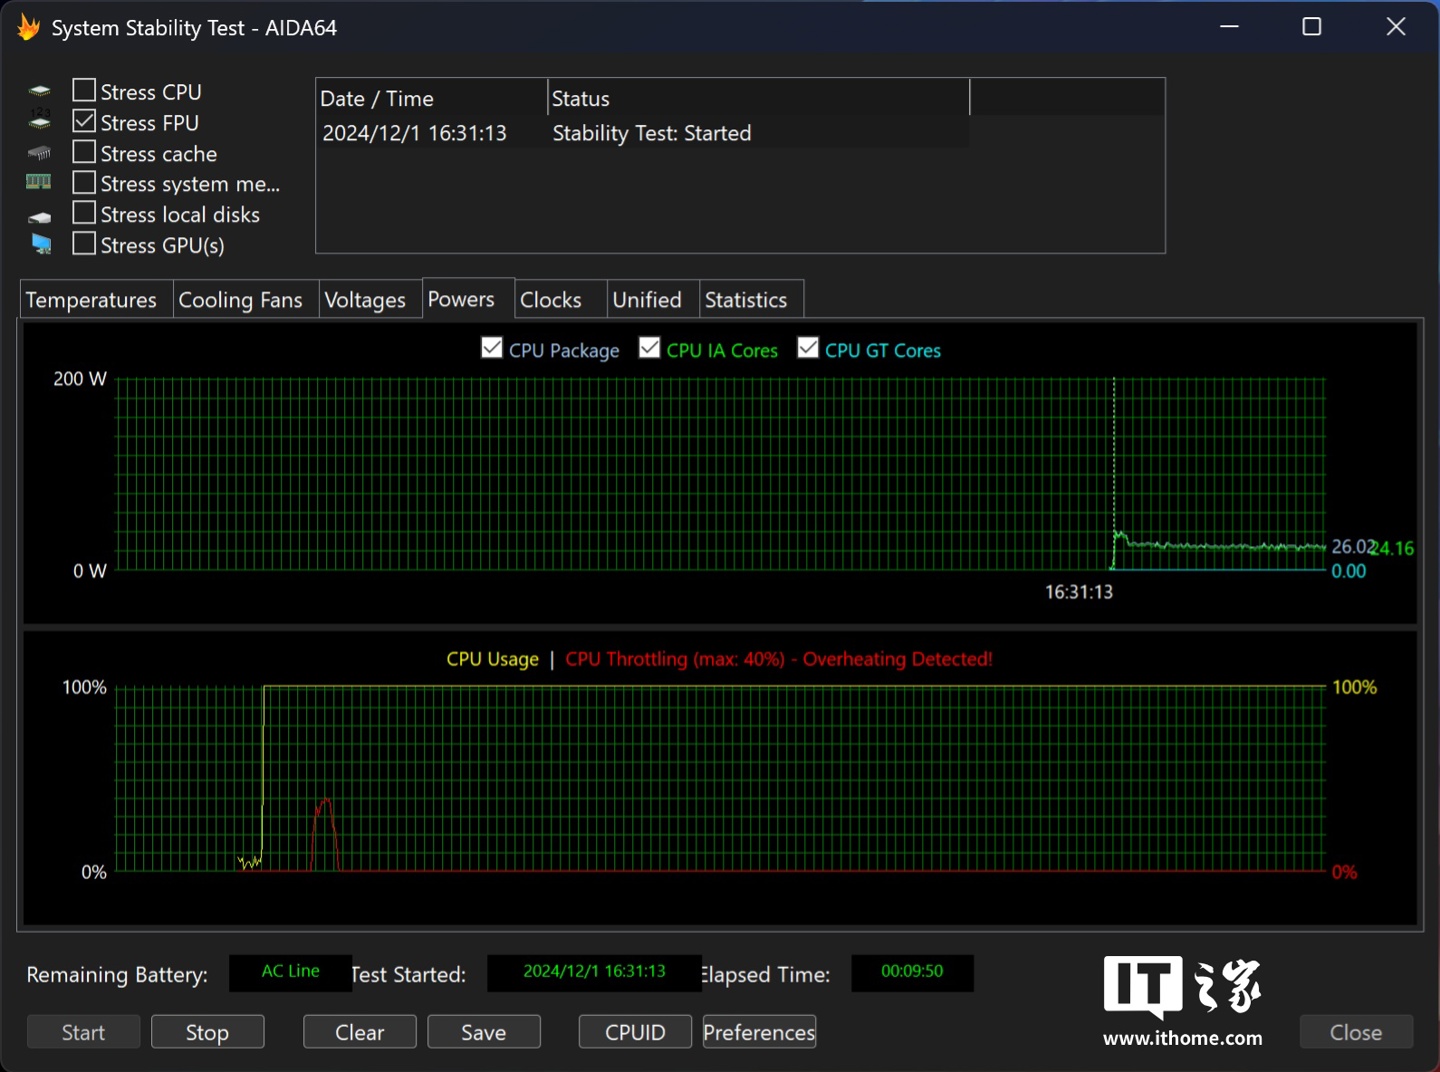
Task: Hide the CPU Package graph line
Action: pos(492,348)
